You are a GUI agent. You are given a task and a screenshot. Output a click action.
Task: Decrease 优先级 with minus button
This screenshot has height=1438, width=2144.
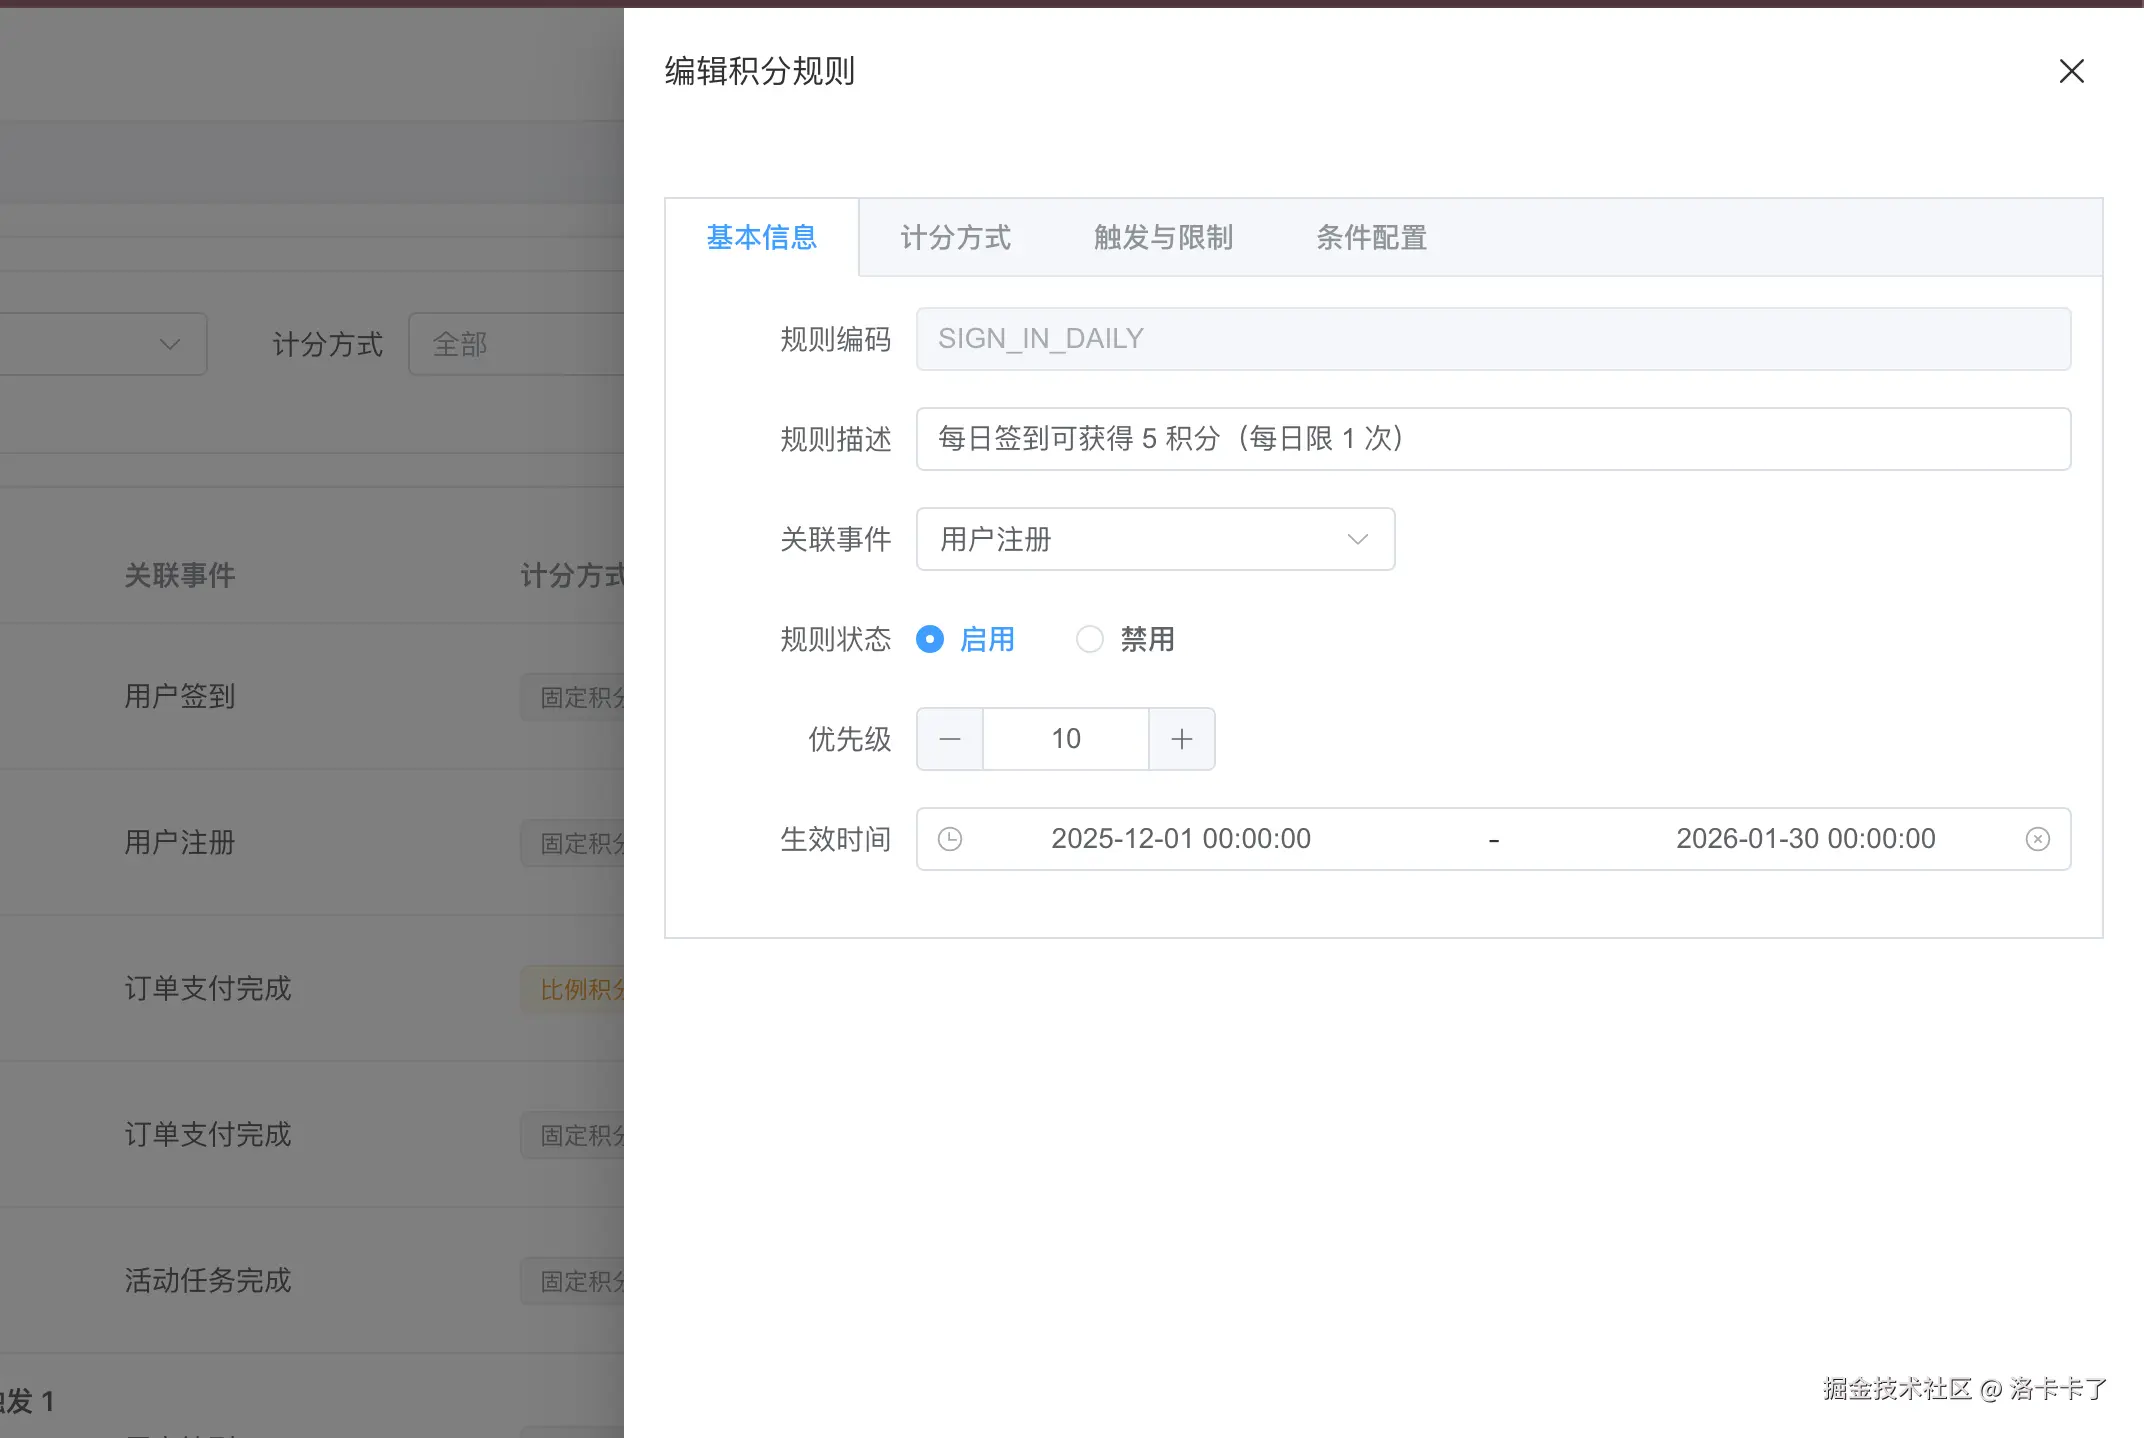(950, 739)
